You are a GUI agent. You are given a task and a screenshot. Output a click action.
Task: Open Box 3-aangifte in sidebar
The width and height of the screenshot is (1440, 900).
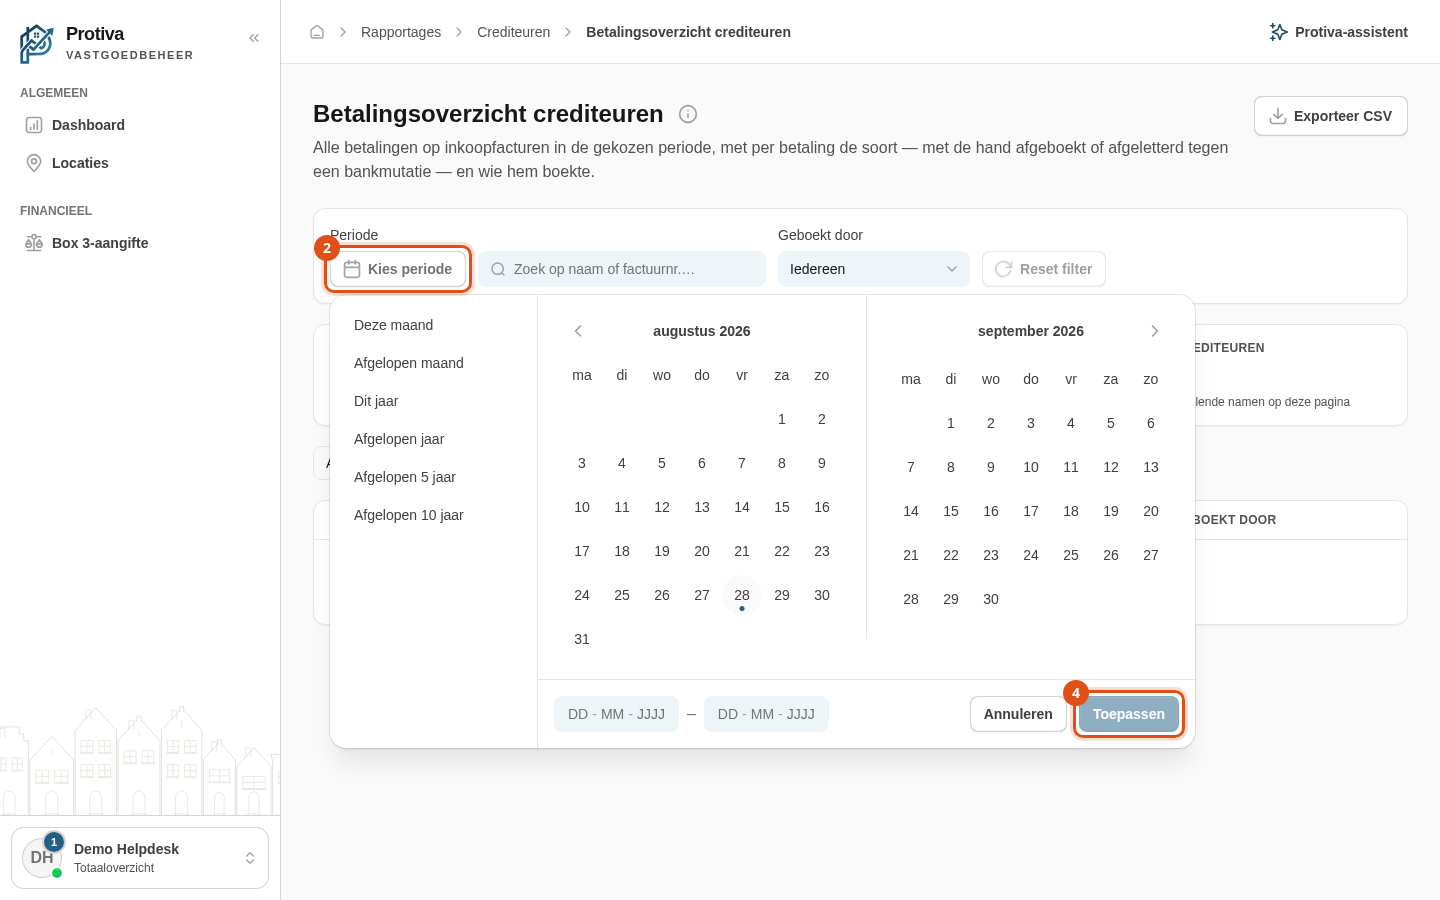[140, 243]
